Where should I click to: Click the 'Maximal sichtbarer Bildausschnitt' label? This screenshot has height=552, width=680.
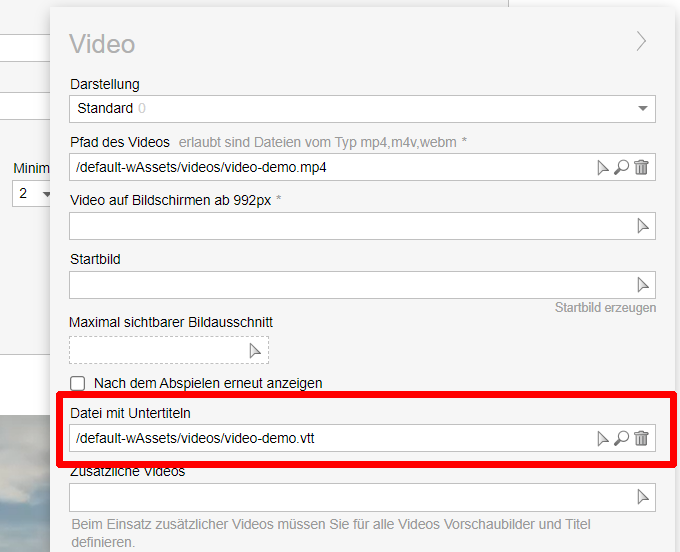coord(171,322)
